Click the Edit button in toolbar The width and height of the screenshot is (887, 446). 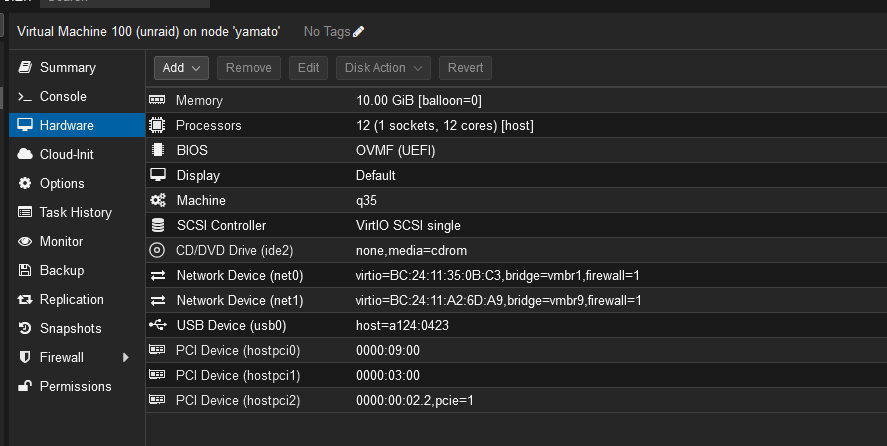click(x=308, y=68)
